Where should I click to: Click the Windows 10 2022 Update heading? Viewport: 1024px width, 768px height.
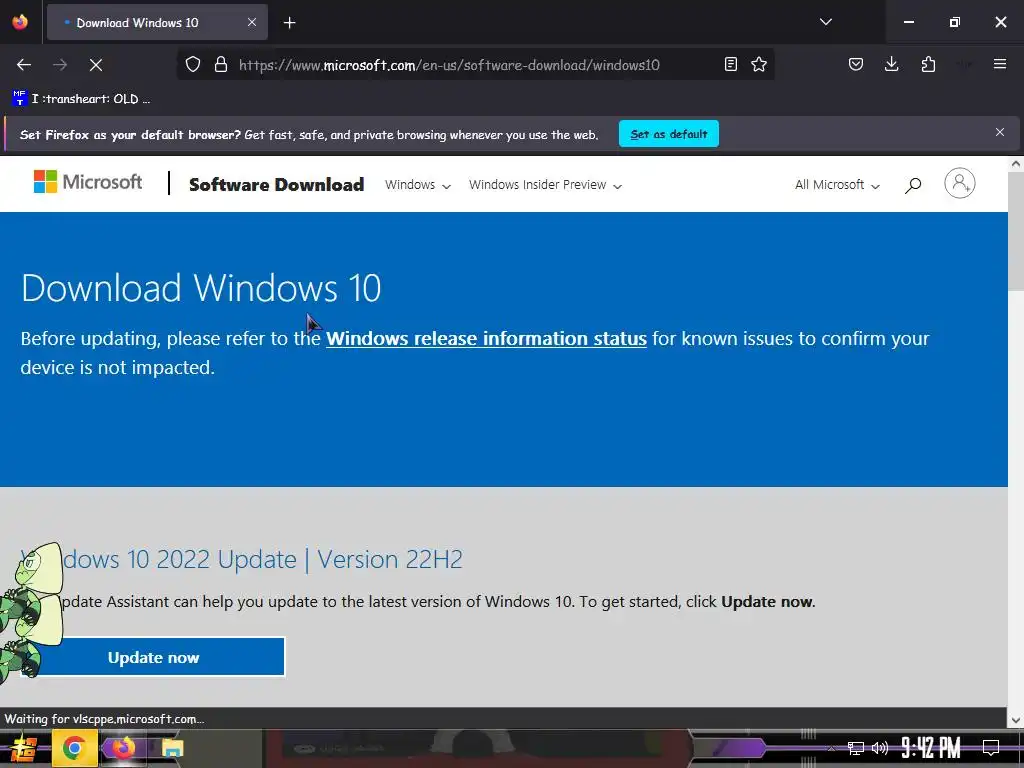pyautogui.click(x=242, y=560)
